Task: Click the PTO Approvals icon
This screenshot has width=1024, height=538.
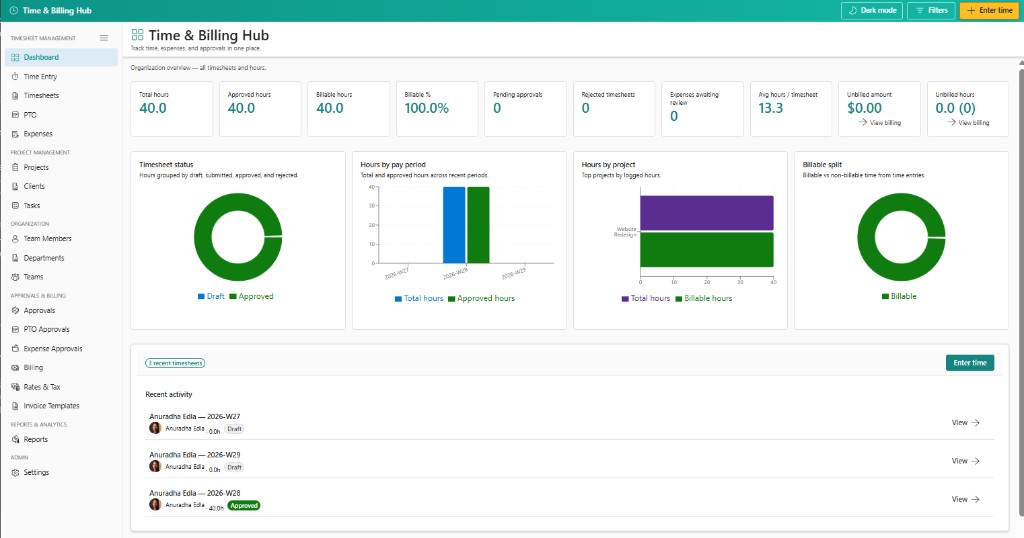Action: 15,329
